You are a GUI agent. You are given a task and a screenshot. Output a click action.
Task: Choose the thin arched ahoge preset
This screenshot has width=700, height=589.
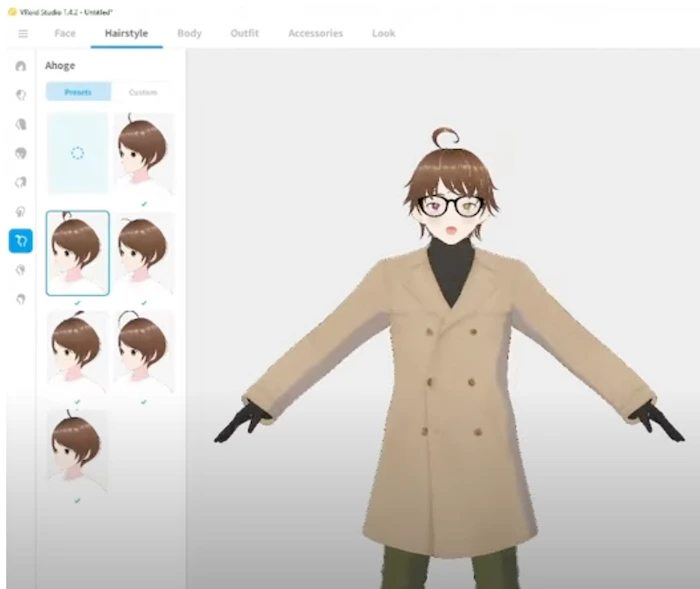pyautogui.click(x=144, y=253)
